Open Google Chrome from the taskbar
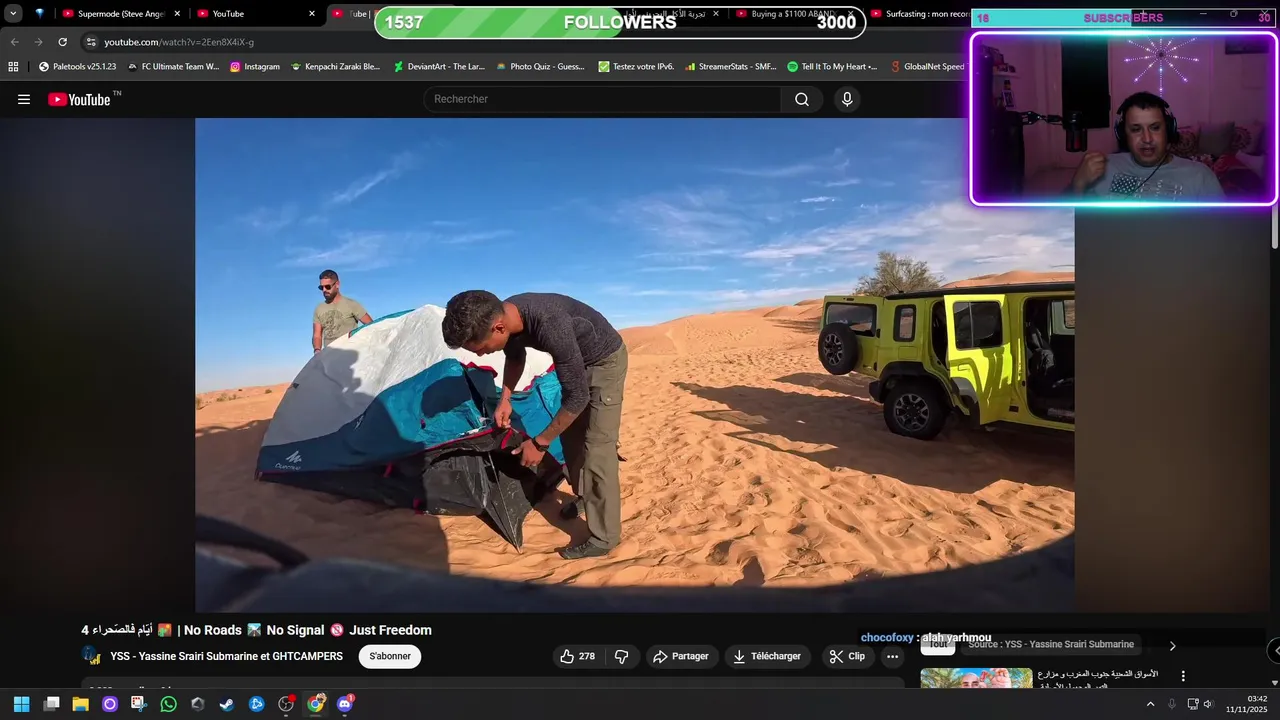Image resolution: width=1280 pixels, height=720 pixels. (315, 704)
